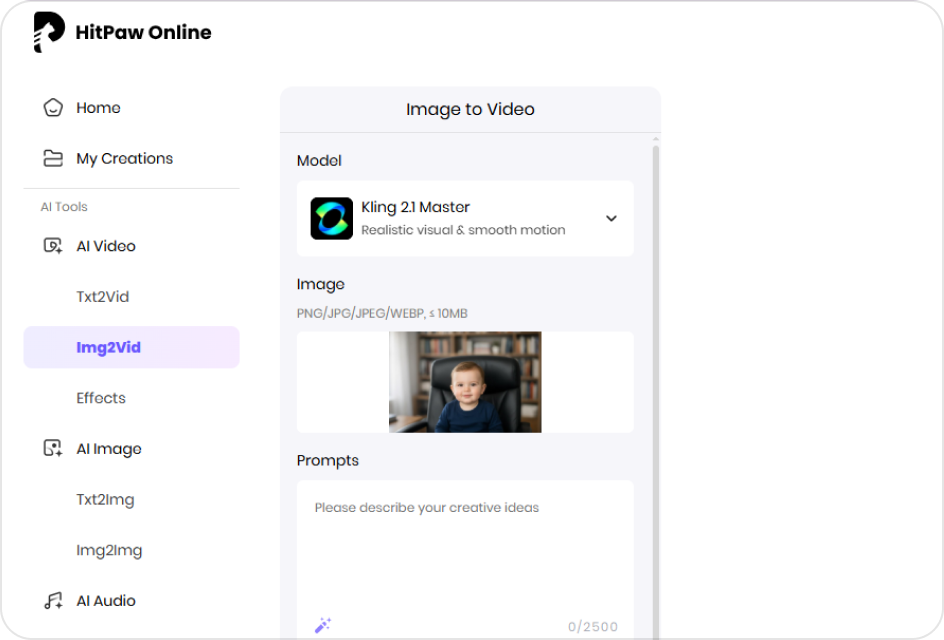Click the Home pentagon icon
The width and height of the screenshot is (944, 640).
pos(53,108)
